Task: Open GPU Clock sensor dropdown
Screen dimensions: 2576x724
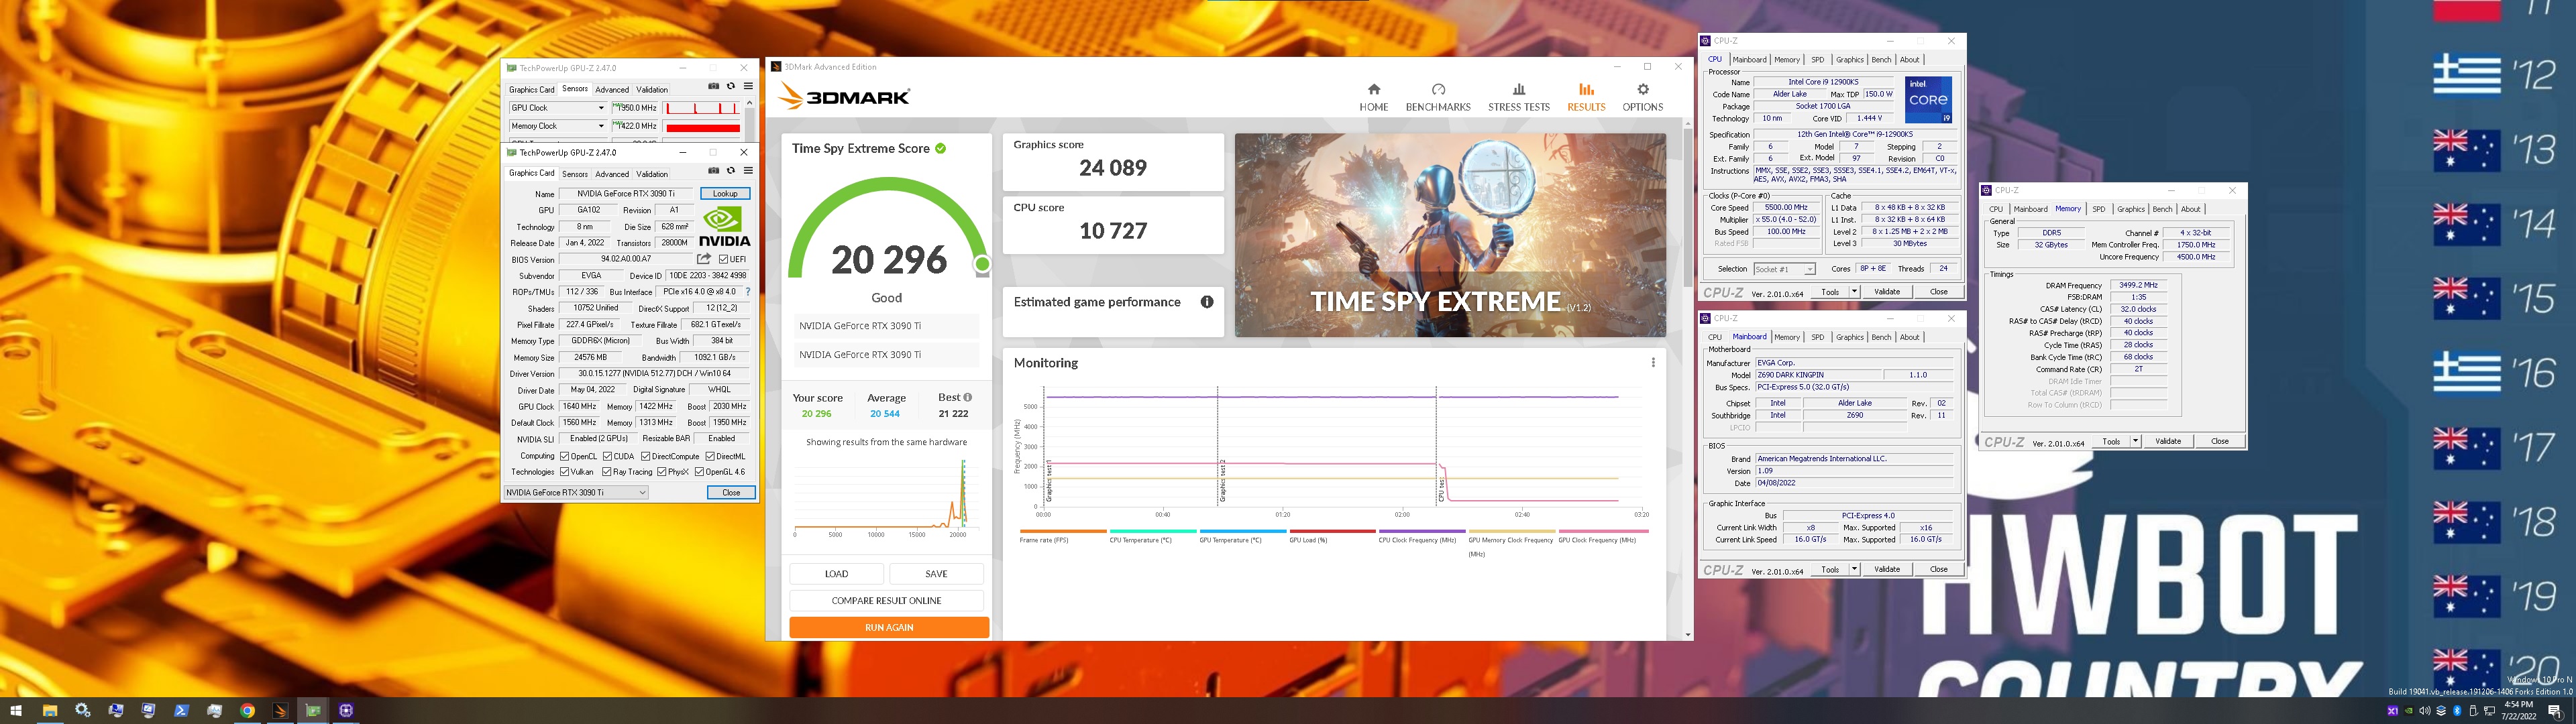Action: coord(601,108)
